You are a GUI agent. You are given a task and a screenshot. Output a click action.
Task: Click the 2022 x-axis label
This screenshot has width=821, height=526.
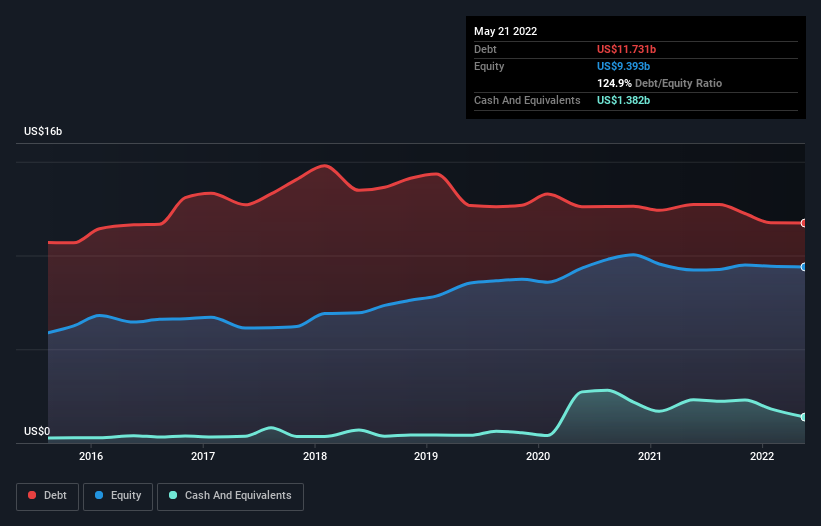click(762, 456)
